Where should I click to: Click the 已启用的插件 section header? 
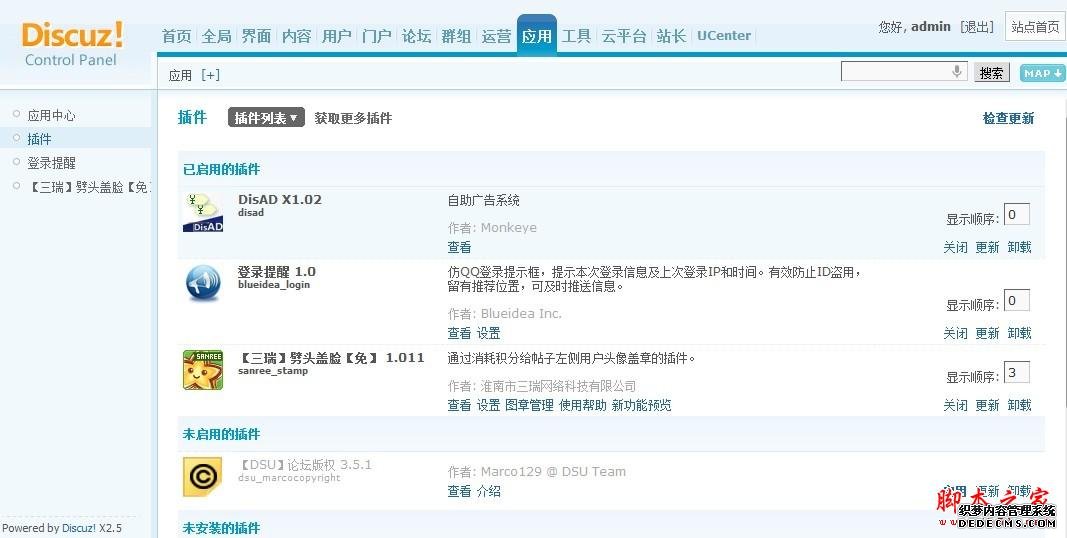click(x=221, y=169)
